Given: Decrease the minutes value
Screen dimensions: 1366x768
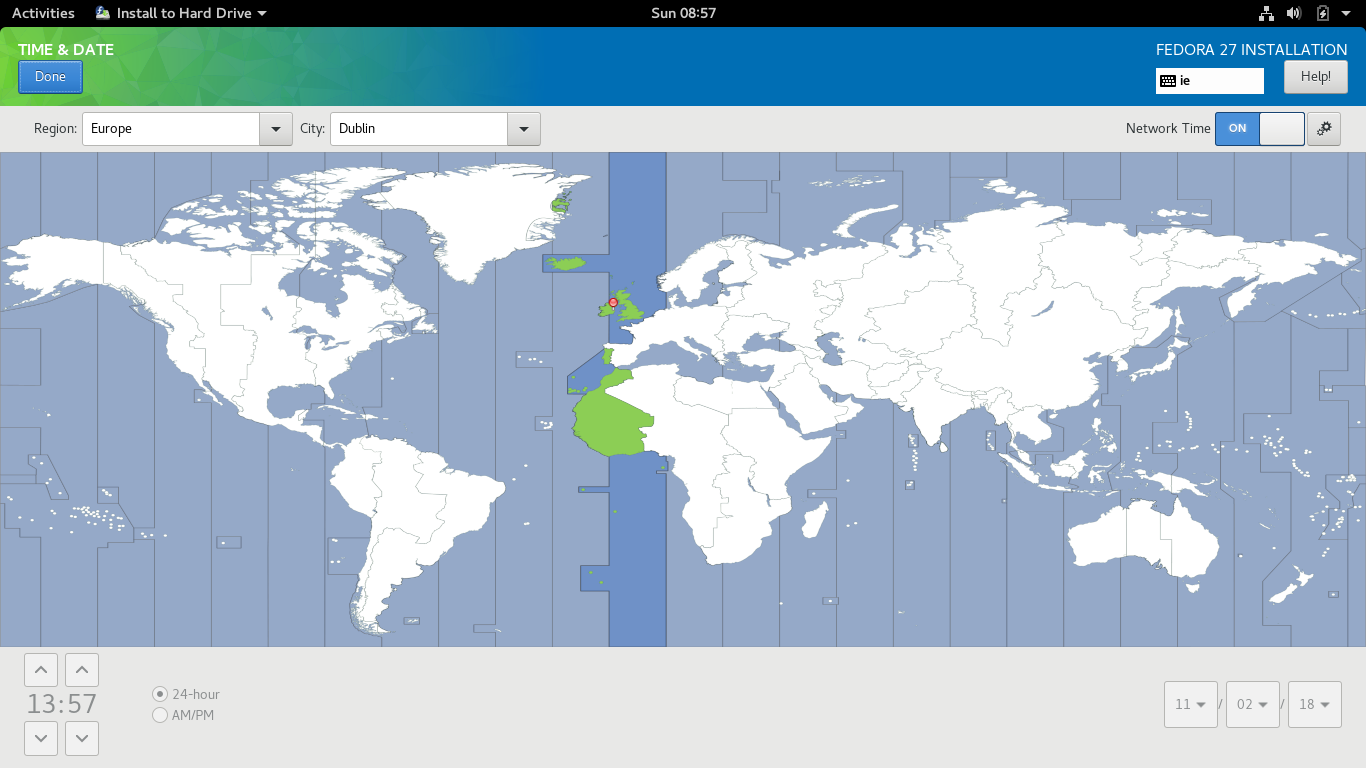Looking at the screenshot, I should click(x=82, y=738).
